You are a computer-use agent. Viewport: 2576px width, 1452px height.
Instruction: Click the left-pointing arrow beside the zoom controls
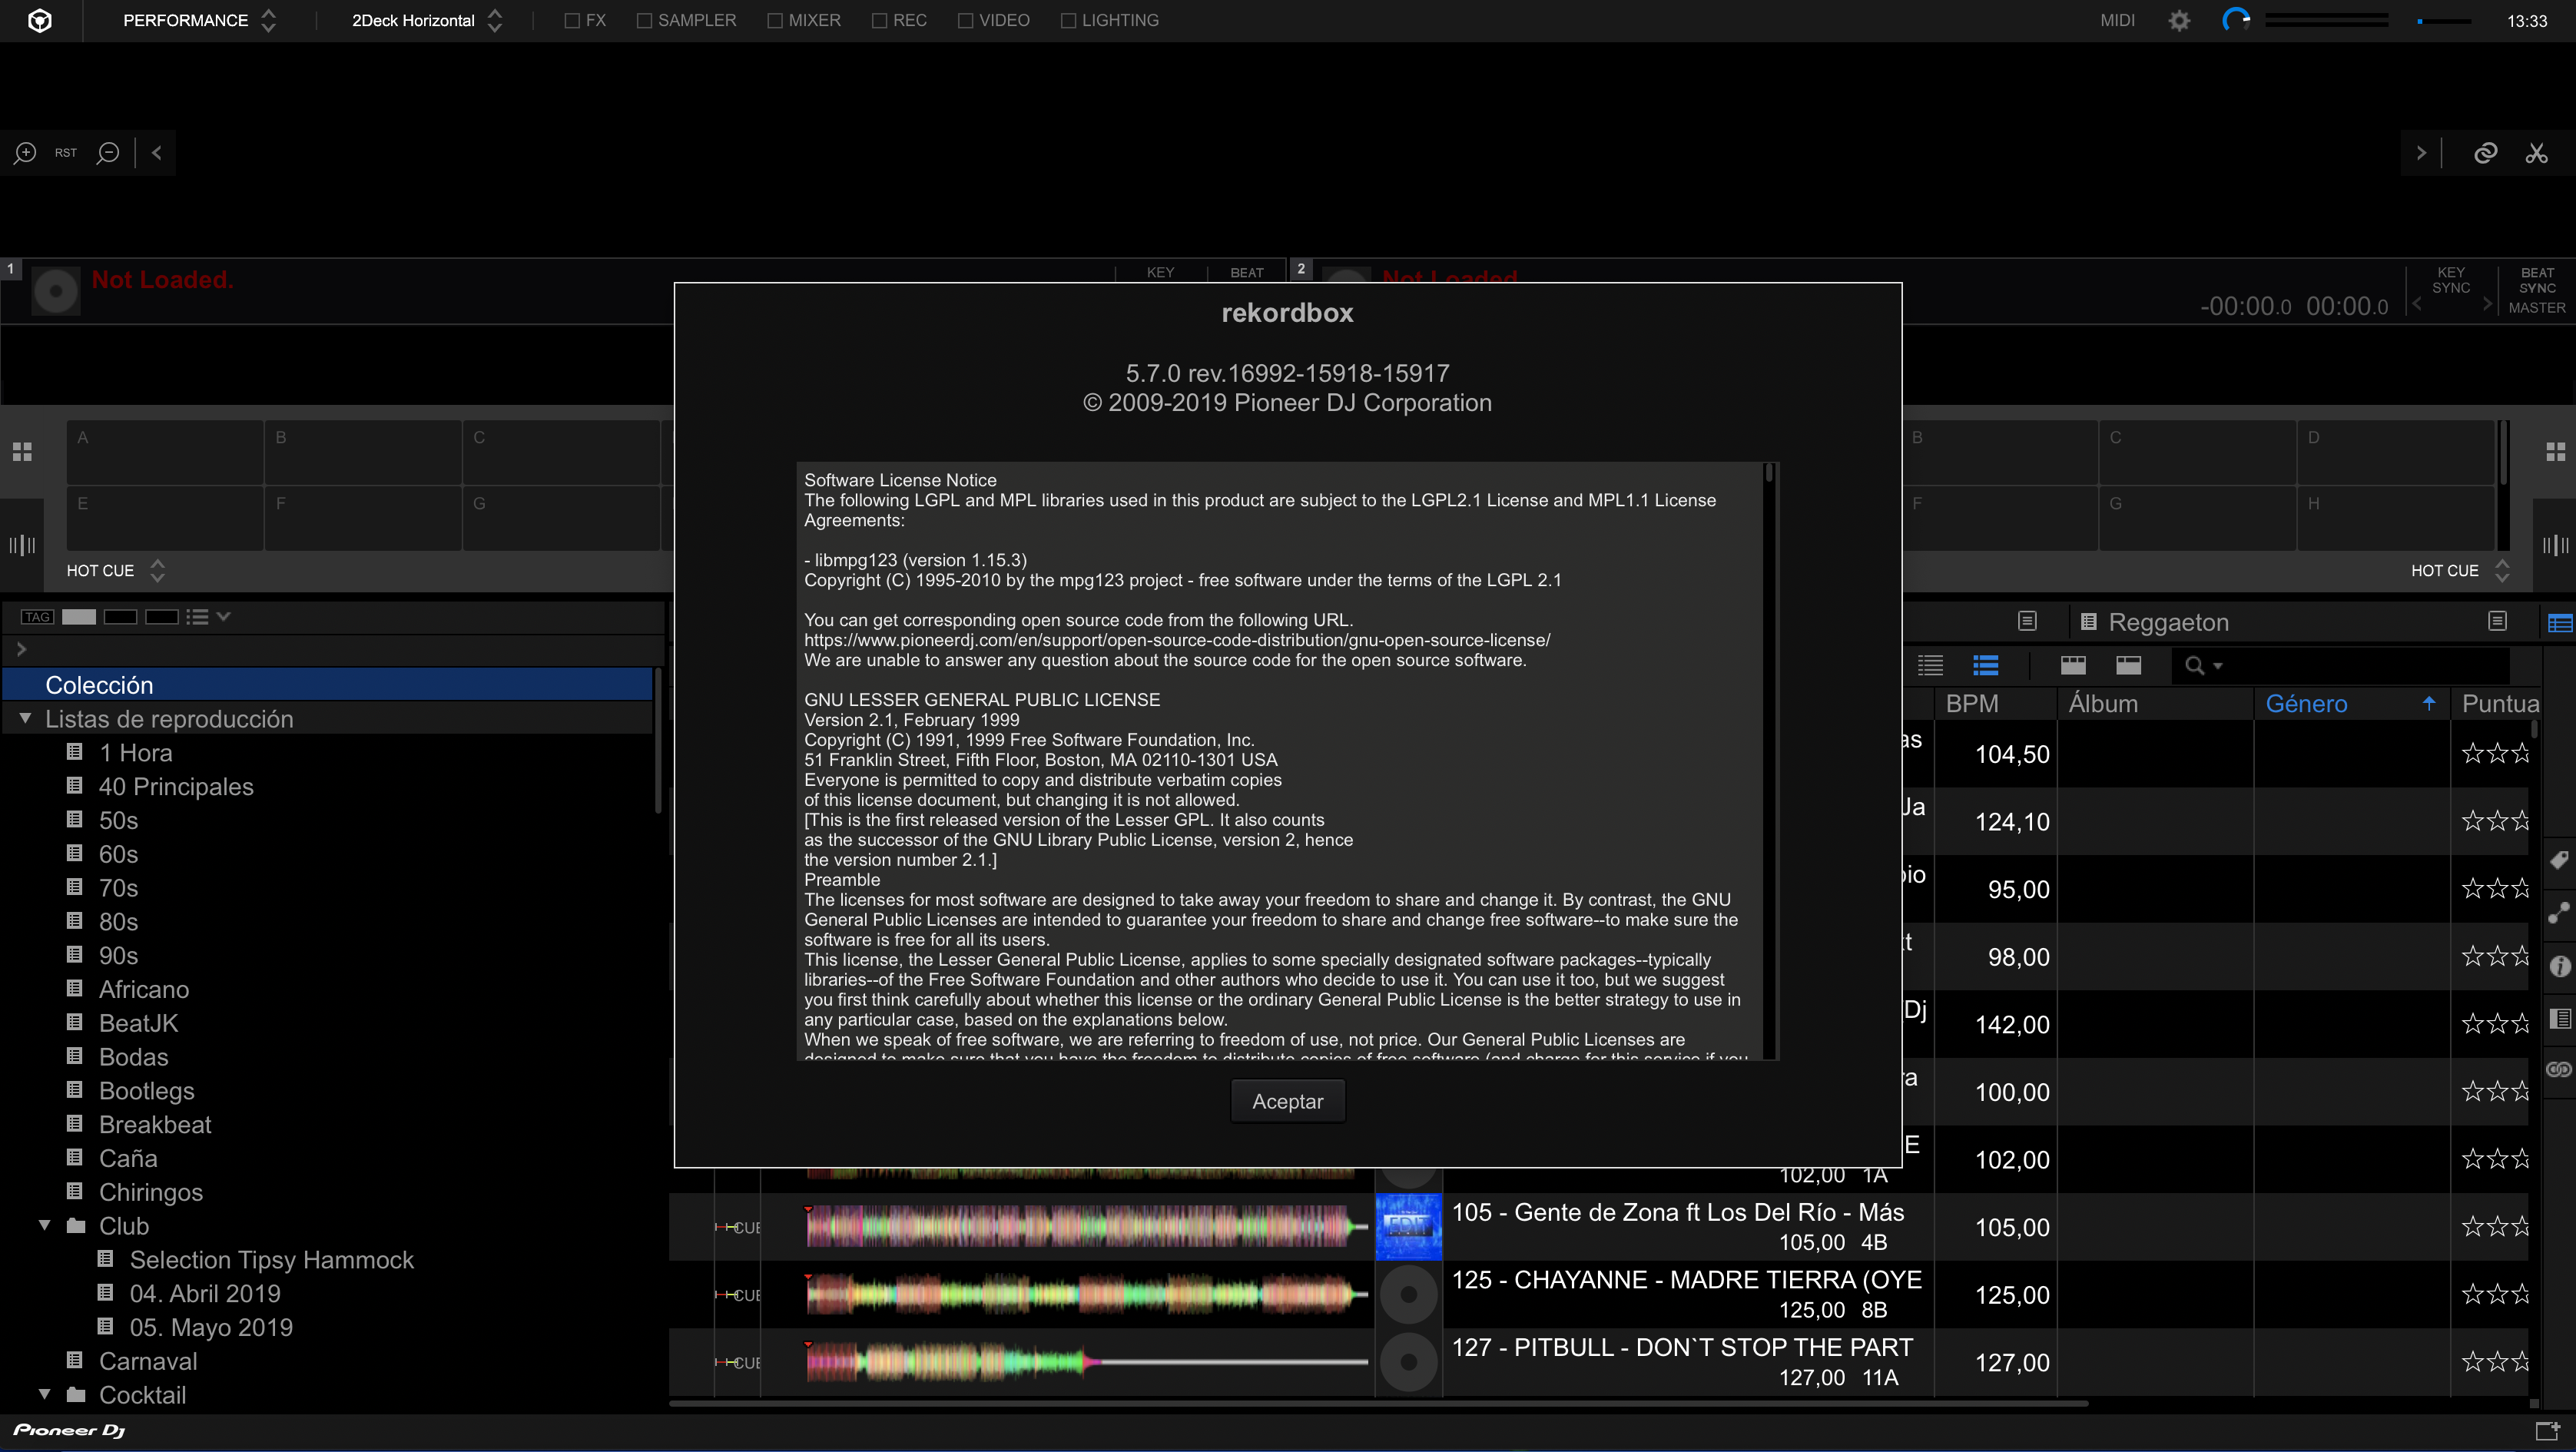point(156,153)
